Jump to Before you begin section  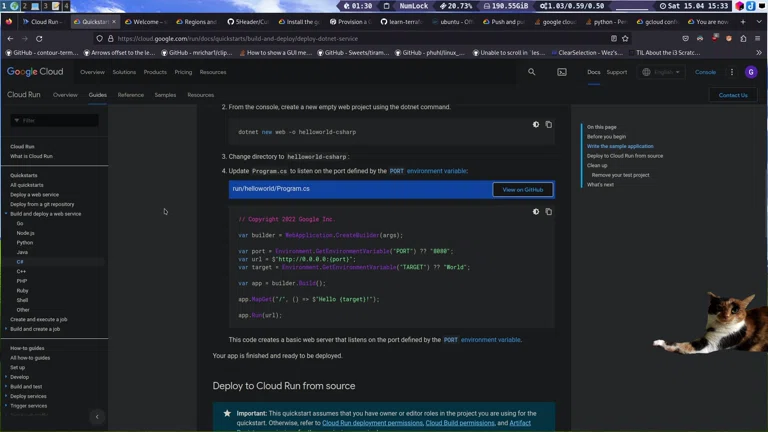click(606, 137)
